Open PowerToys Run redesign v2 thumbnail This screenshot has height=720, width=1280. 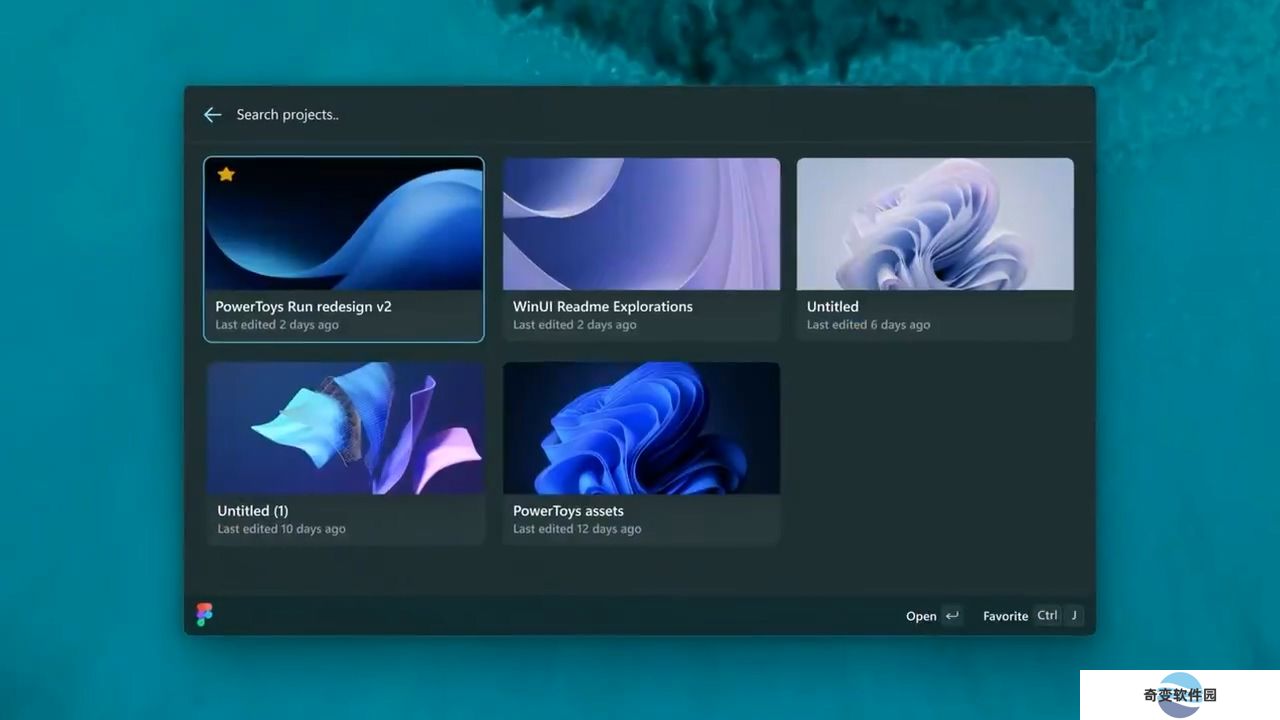click(x=344, y=224)
